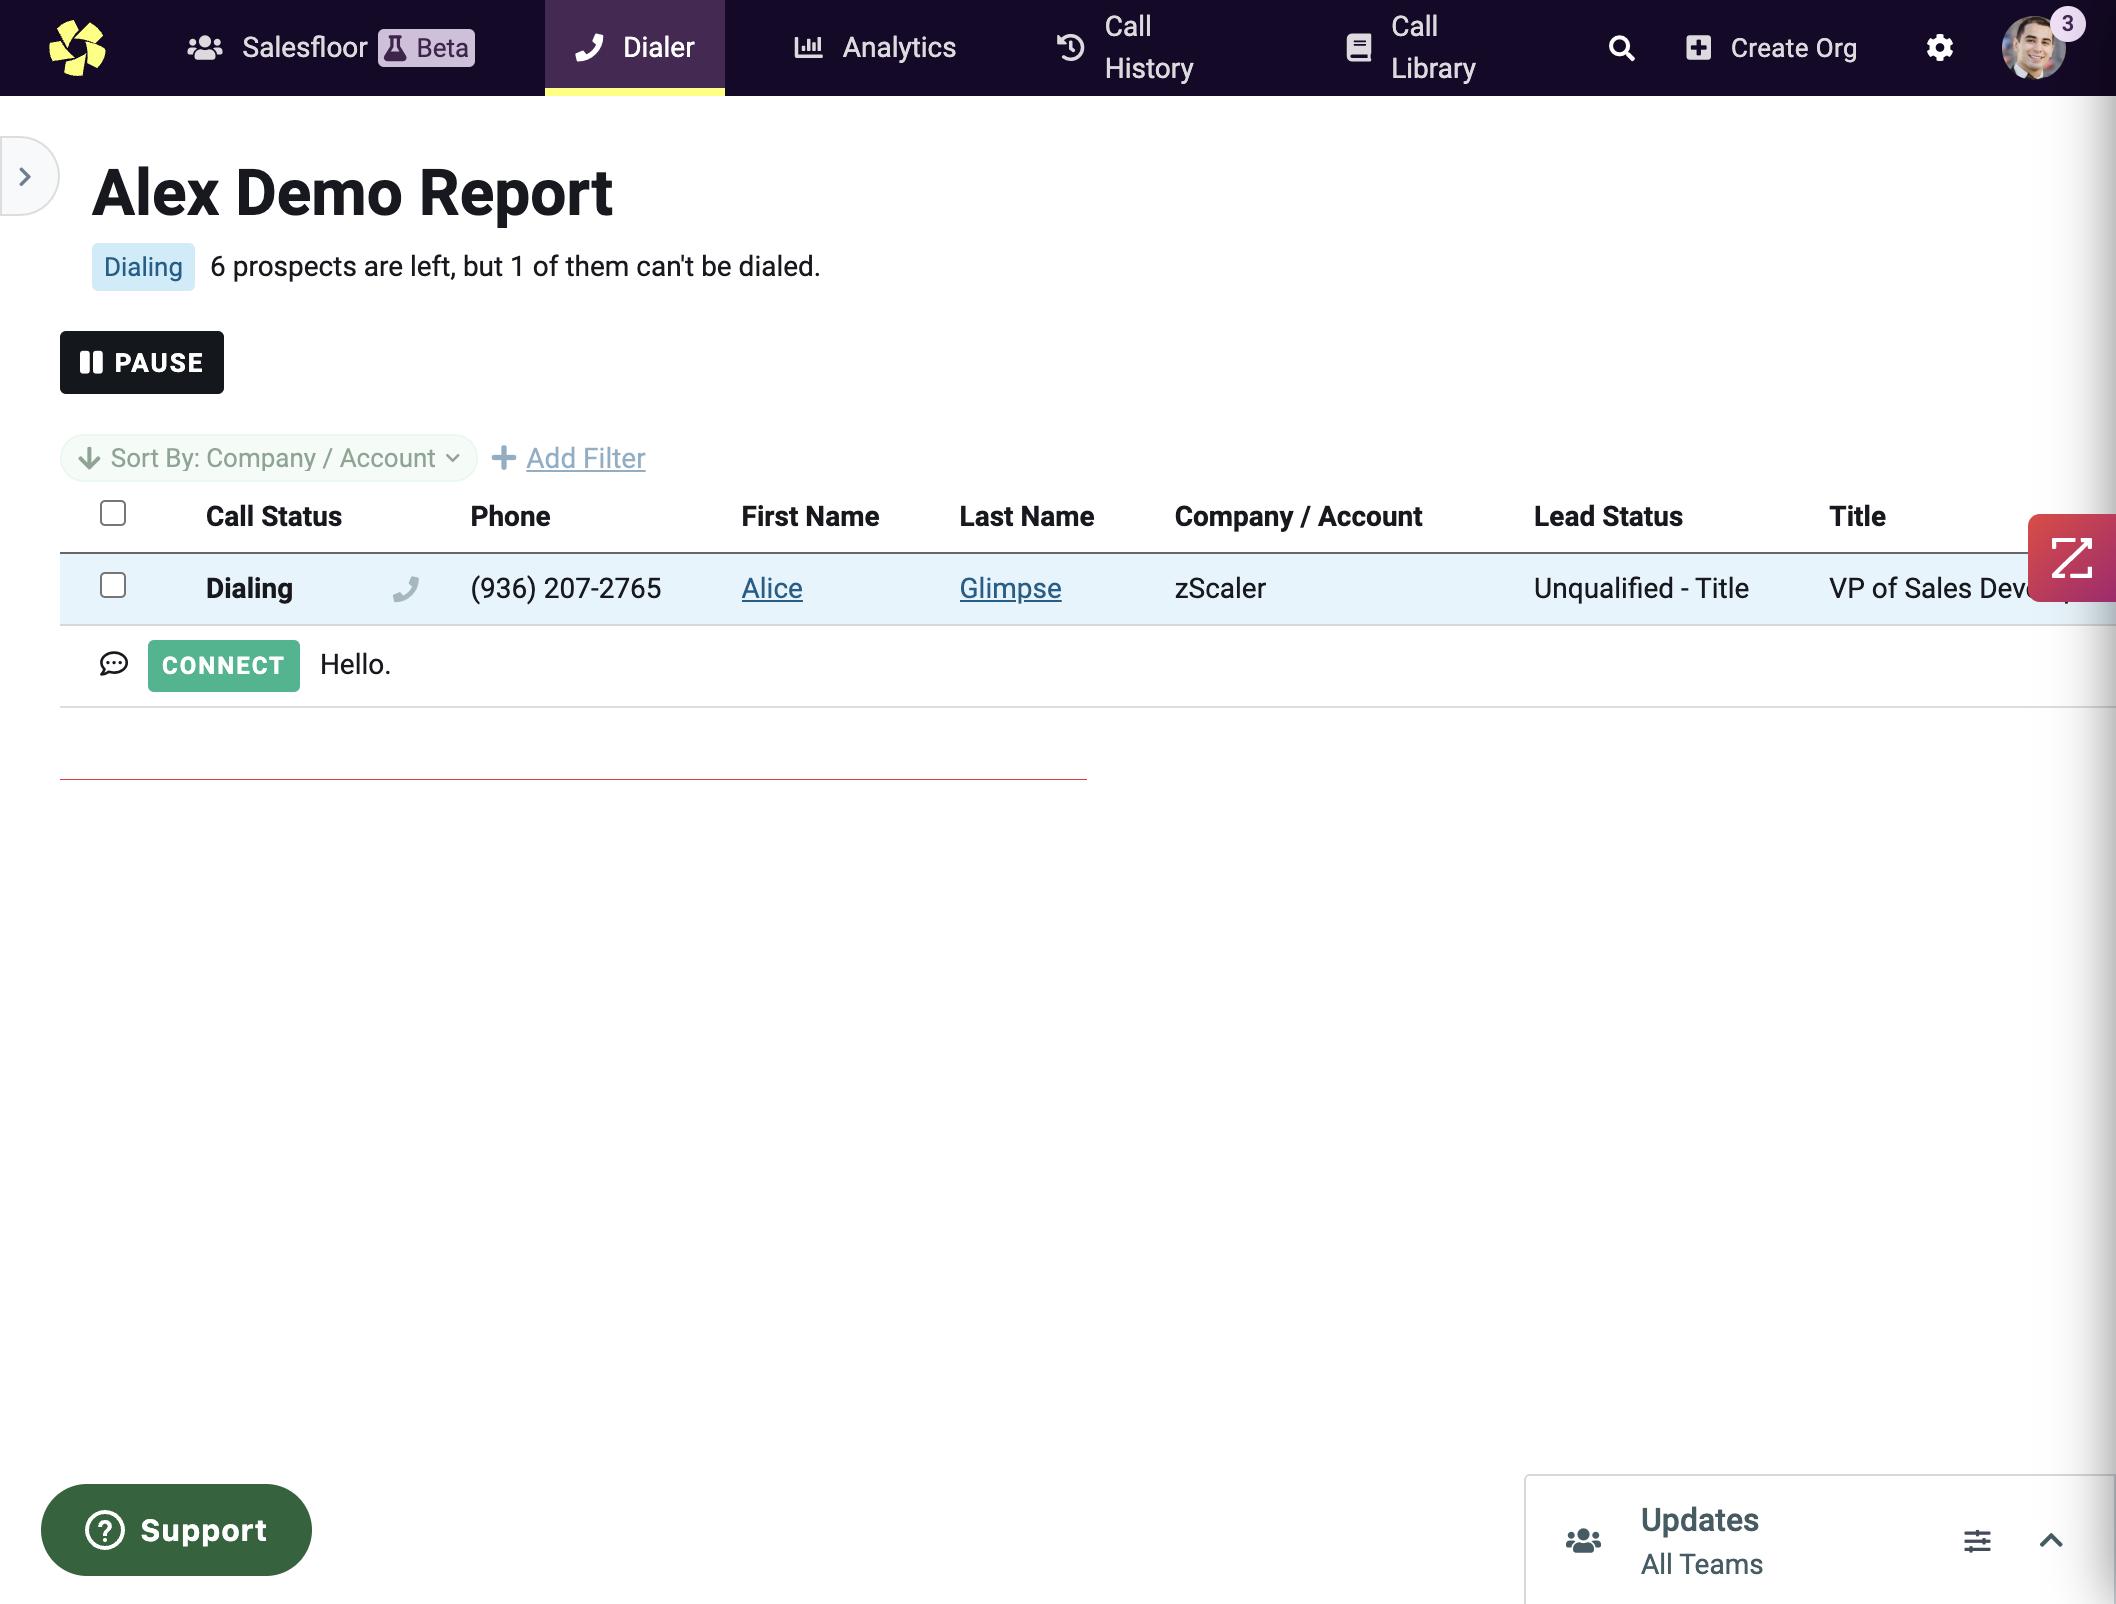Pause the dialing session
This screenshot has width=2116, height=1604.
click(x=142, y=362)
